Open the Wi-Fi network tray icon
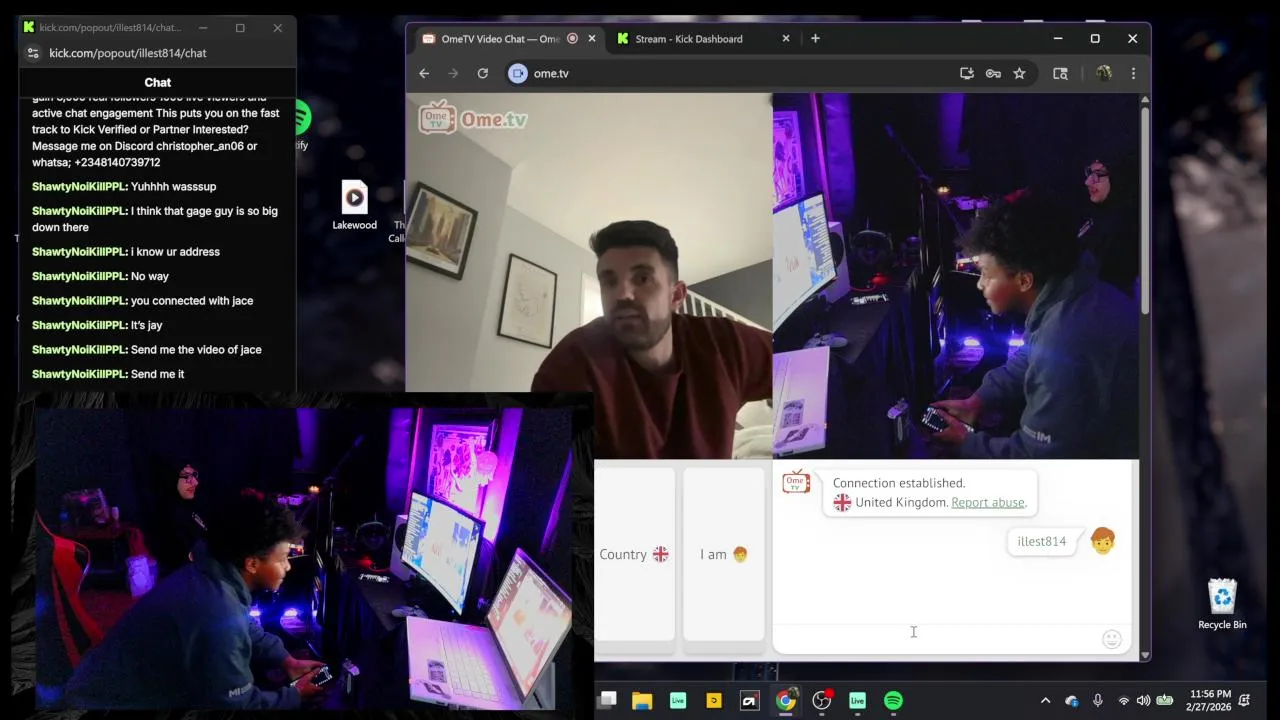Screen dimensions: 1280x720 (x=1123, y=701)
